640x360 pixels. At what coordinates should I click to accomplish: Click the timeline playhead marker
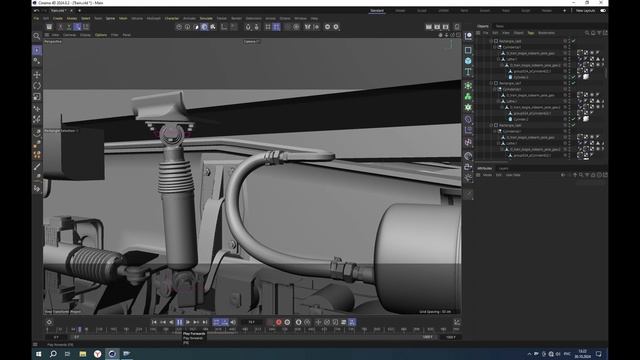(80, 329)
